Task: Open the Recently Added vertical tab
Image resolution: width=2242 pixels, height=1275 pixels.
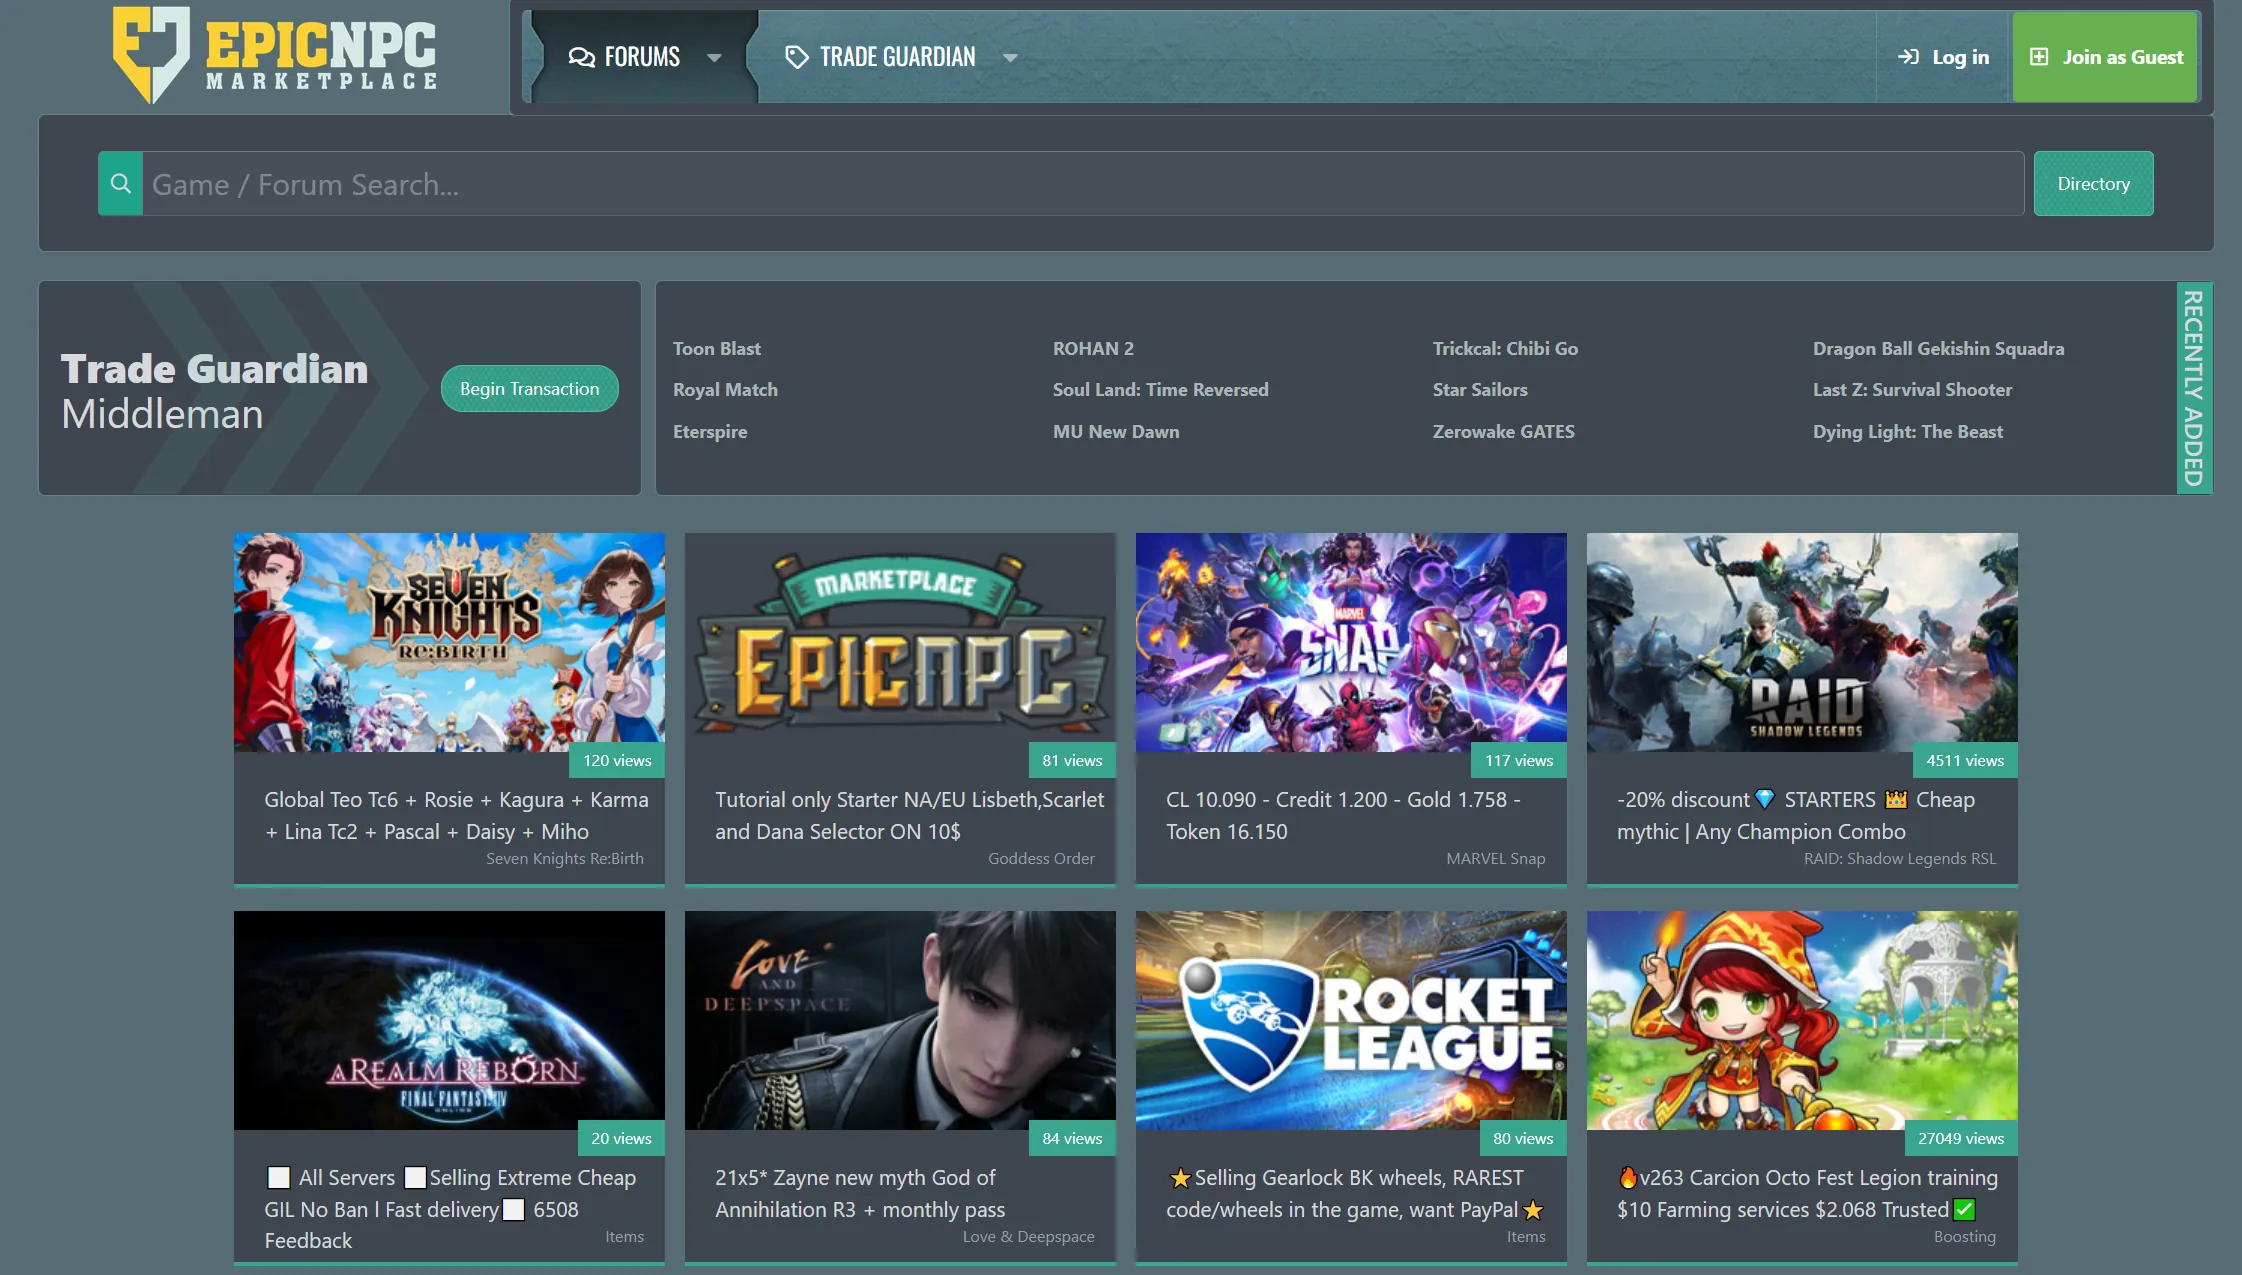Action: point(2193,388)
